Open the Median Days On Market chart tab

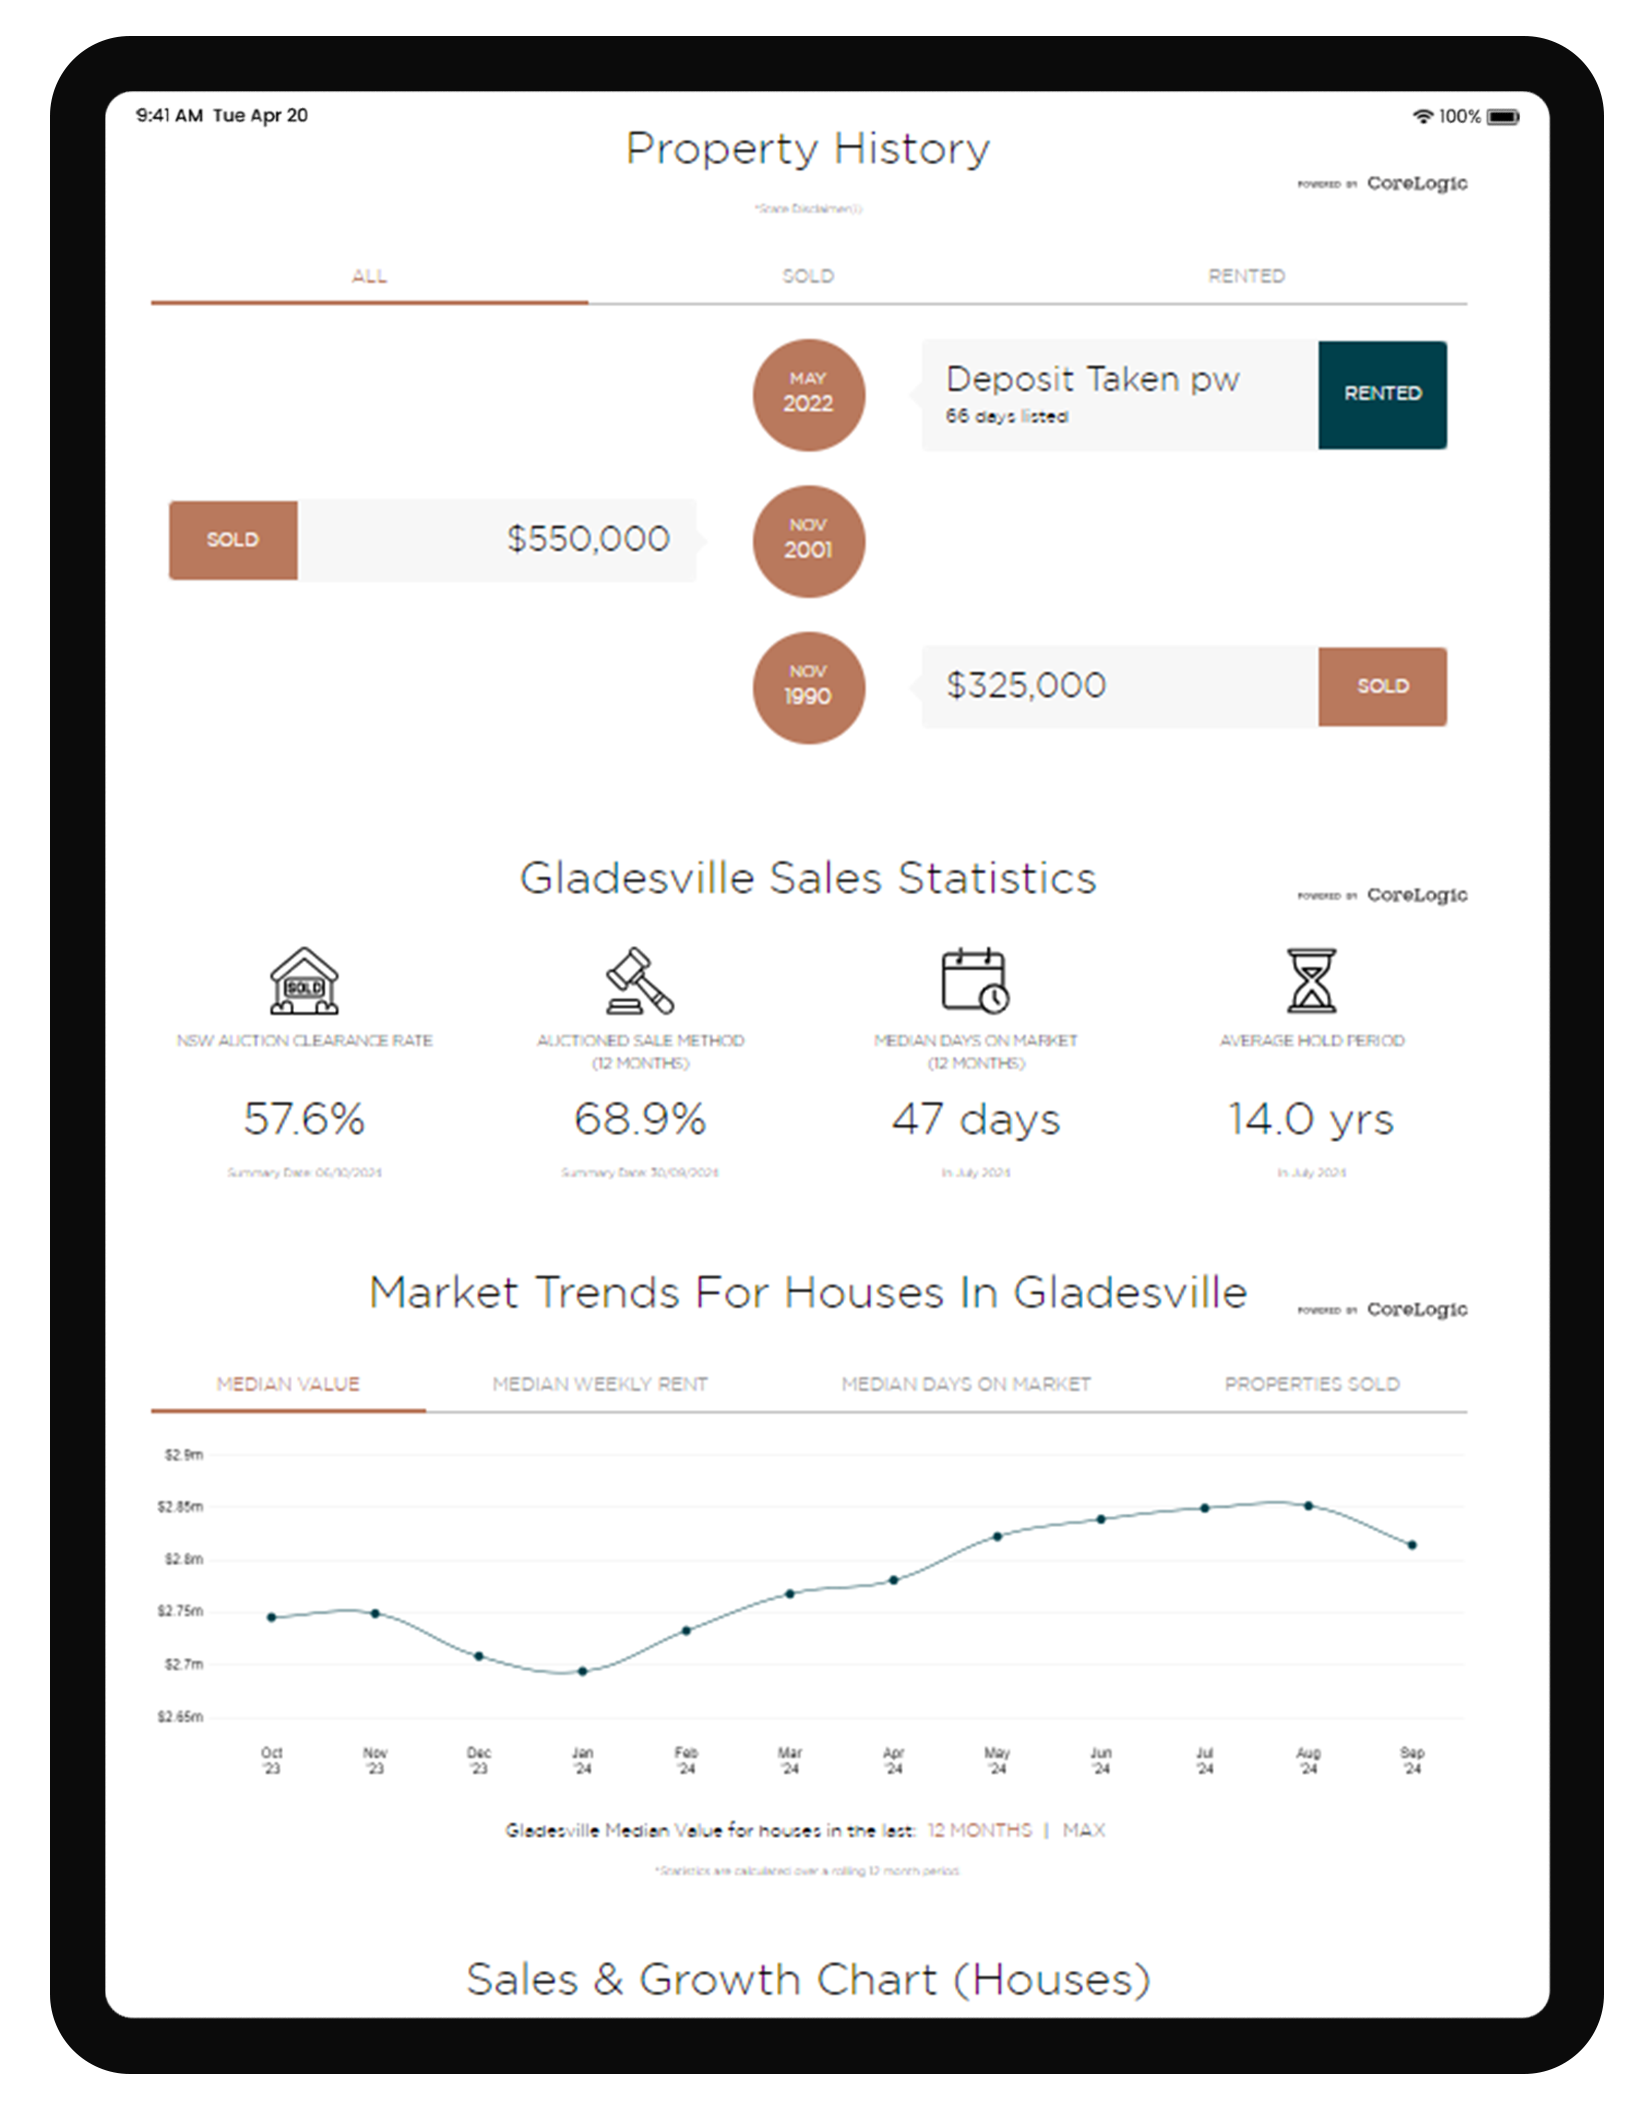pos(966,1384)
